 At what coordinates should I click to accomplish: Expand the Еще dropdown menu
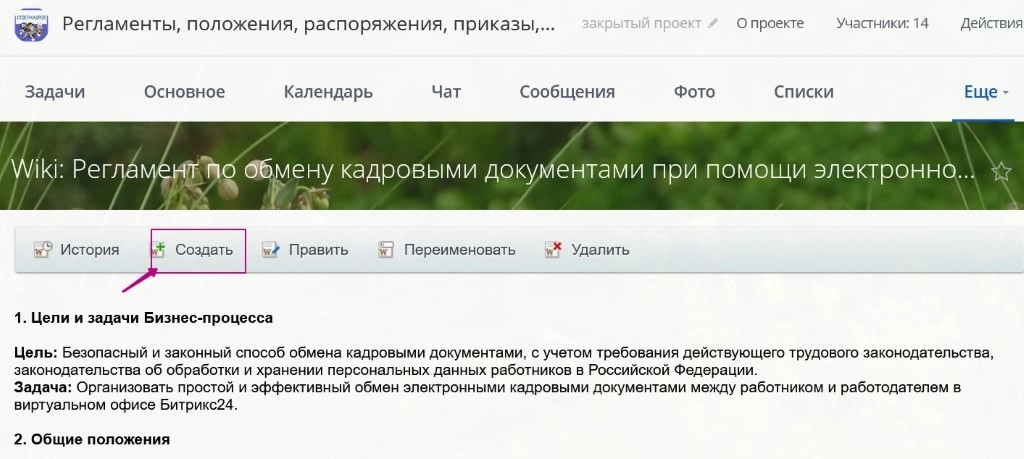[986, 92]
